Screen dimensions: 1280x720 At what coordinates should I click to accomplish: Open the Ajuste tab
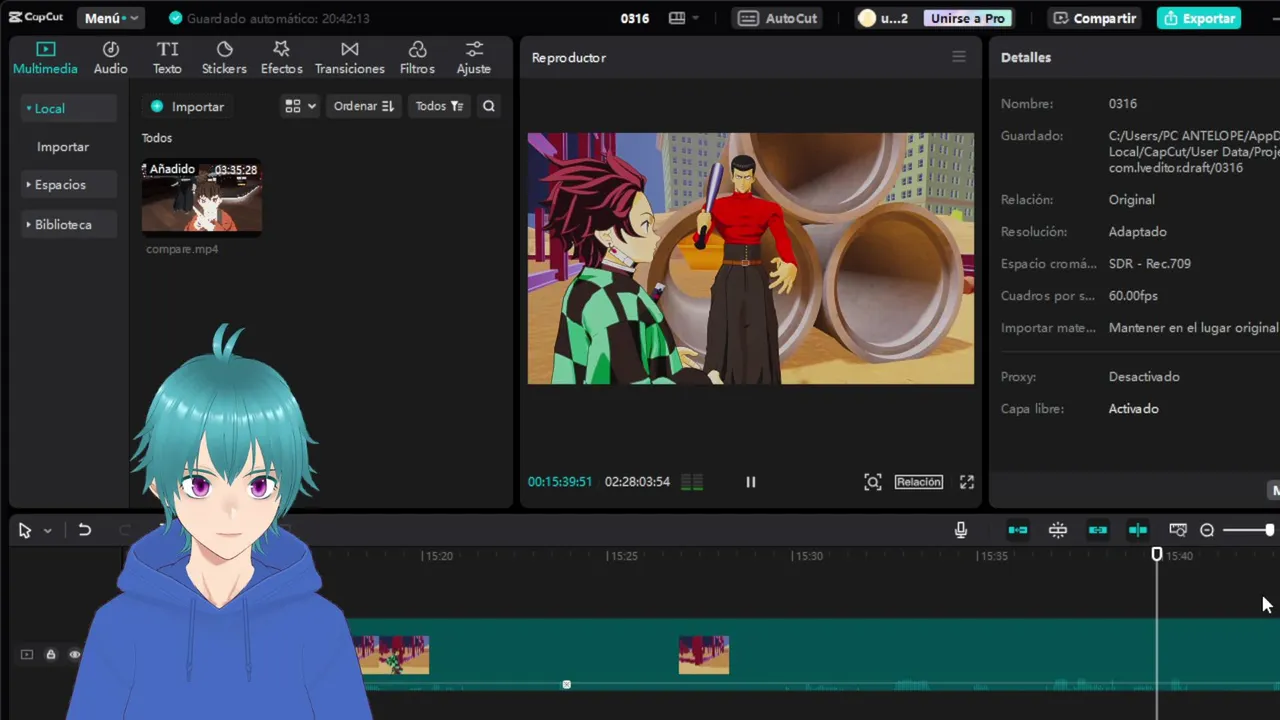[474, 58]
